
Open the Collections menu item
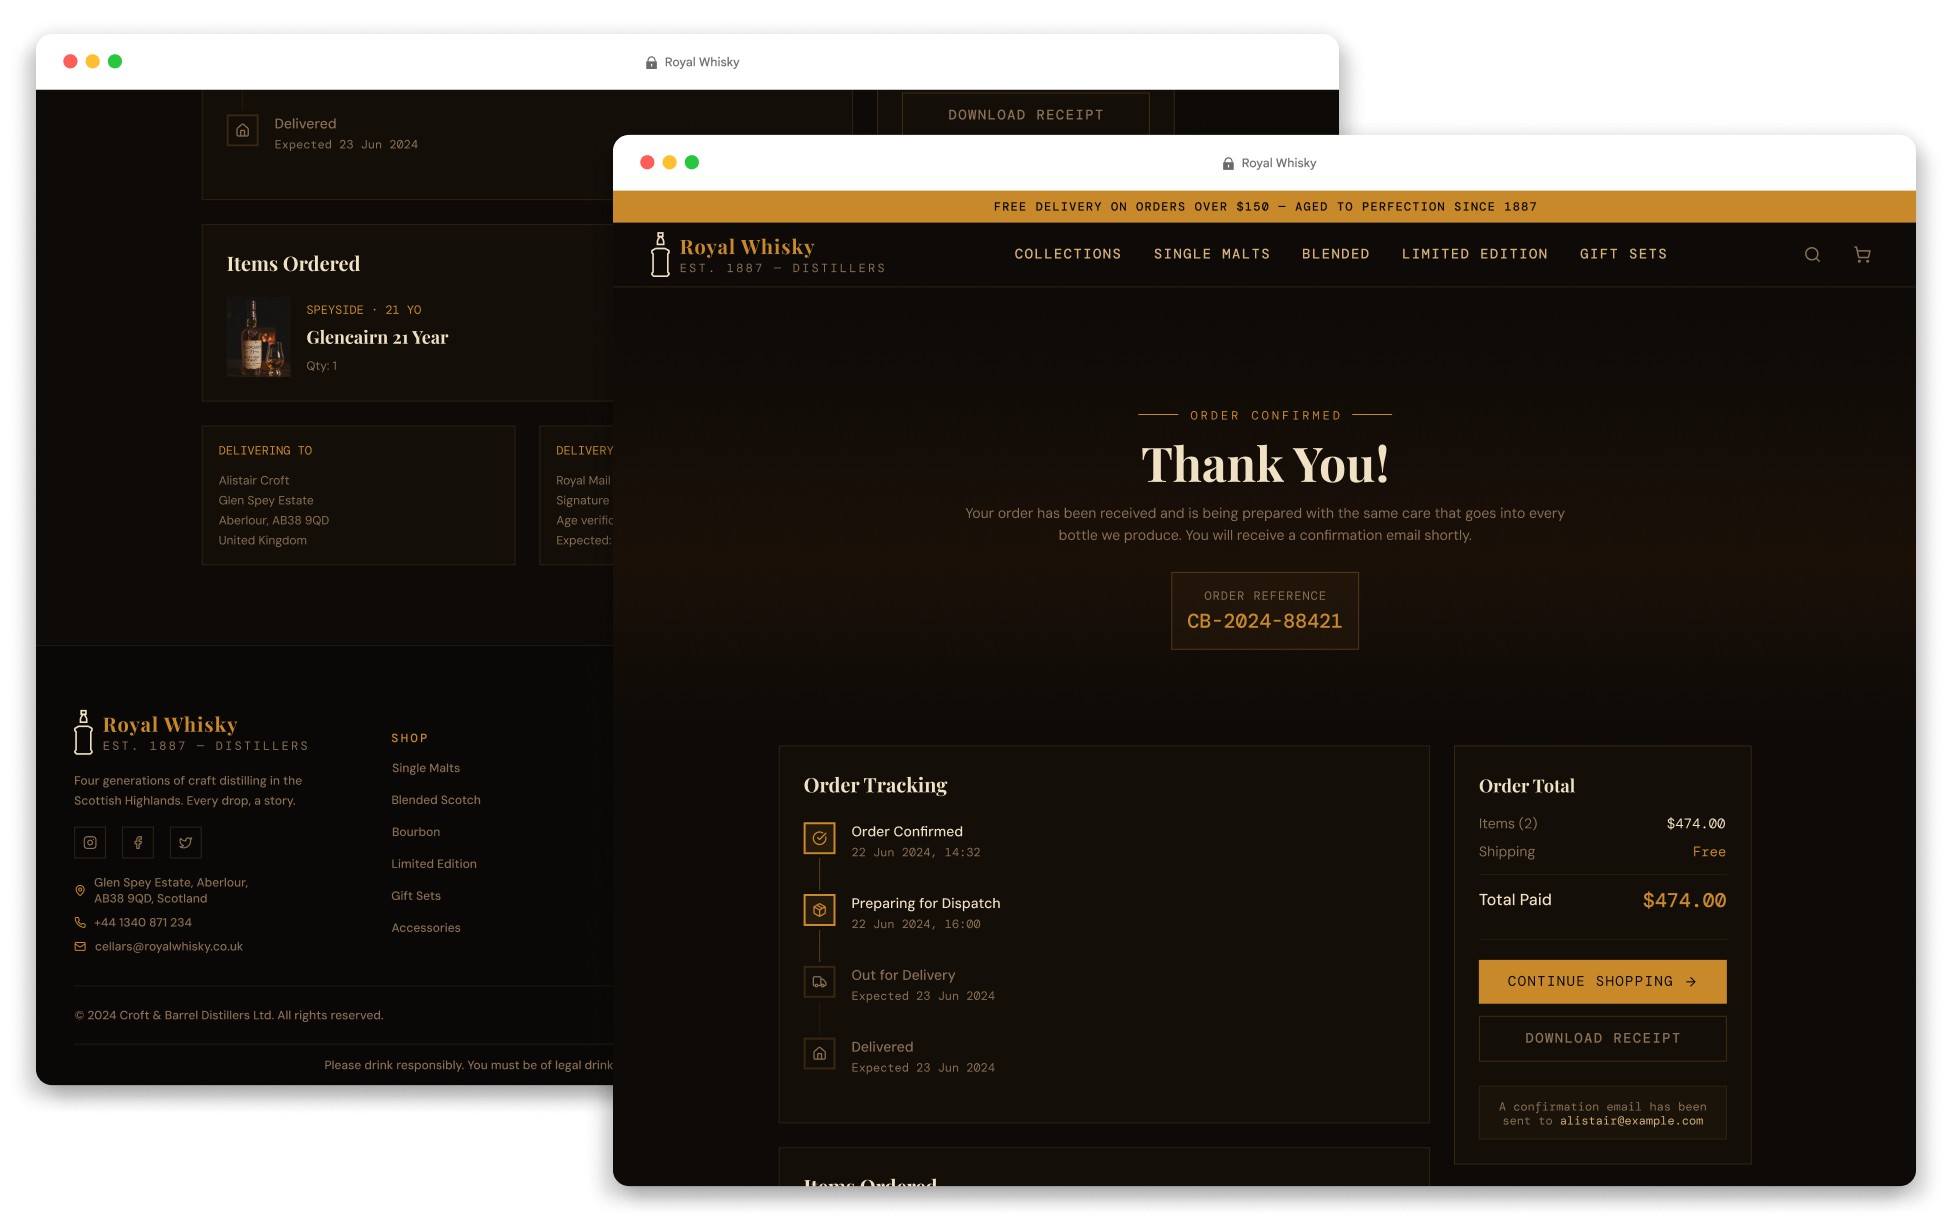click(1068, 254)
